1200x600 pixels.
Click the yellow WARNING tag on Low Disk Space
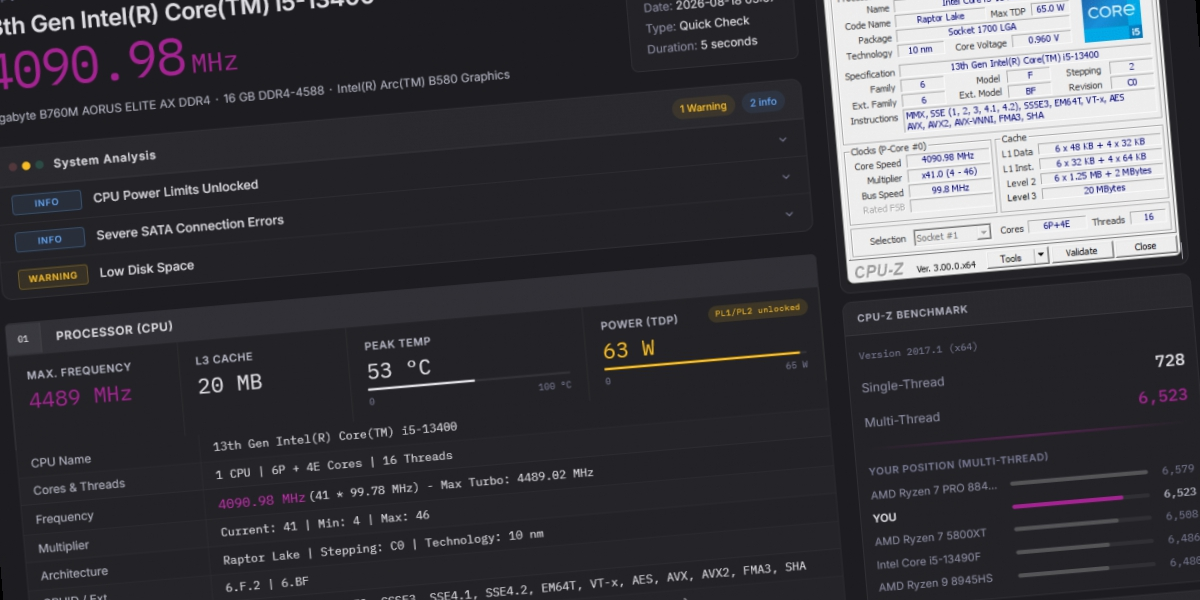pyautogui.click(x=53, y=277)
